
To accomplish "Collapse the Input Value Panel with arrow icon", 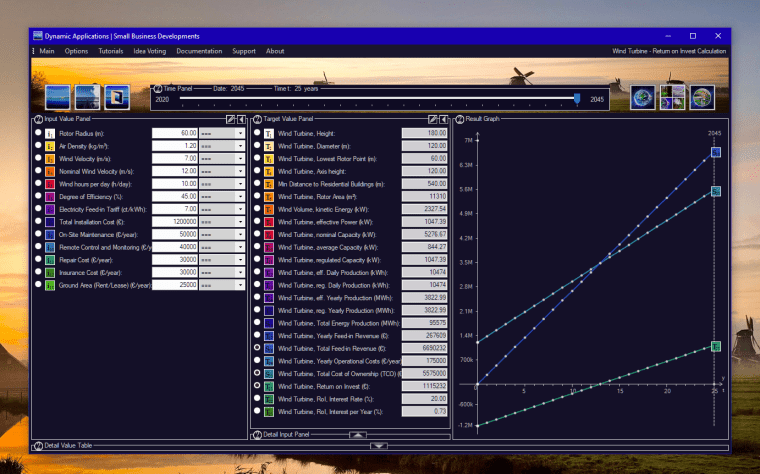I will tap(241, 119).
